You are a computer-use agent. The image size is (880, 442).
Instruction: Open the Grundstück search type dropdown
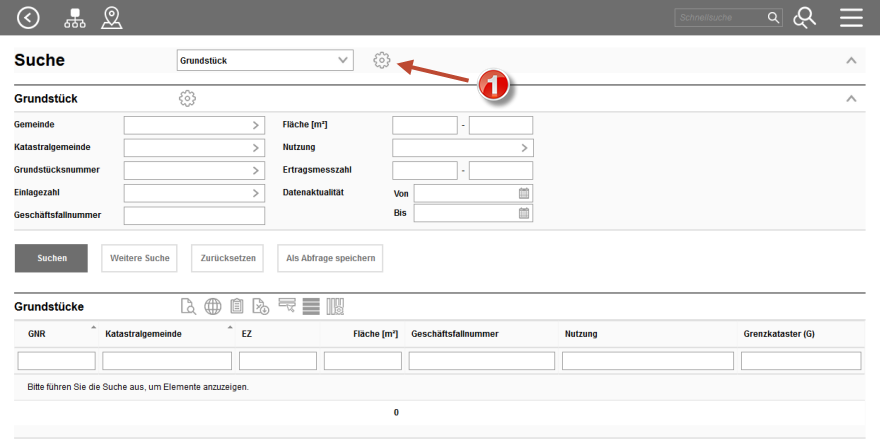pyautogui.click(x=265, y=61)
